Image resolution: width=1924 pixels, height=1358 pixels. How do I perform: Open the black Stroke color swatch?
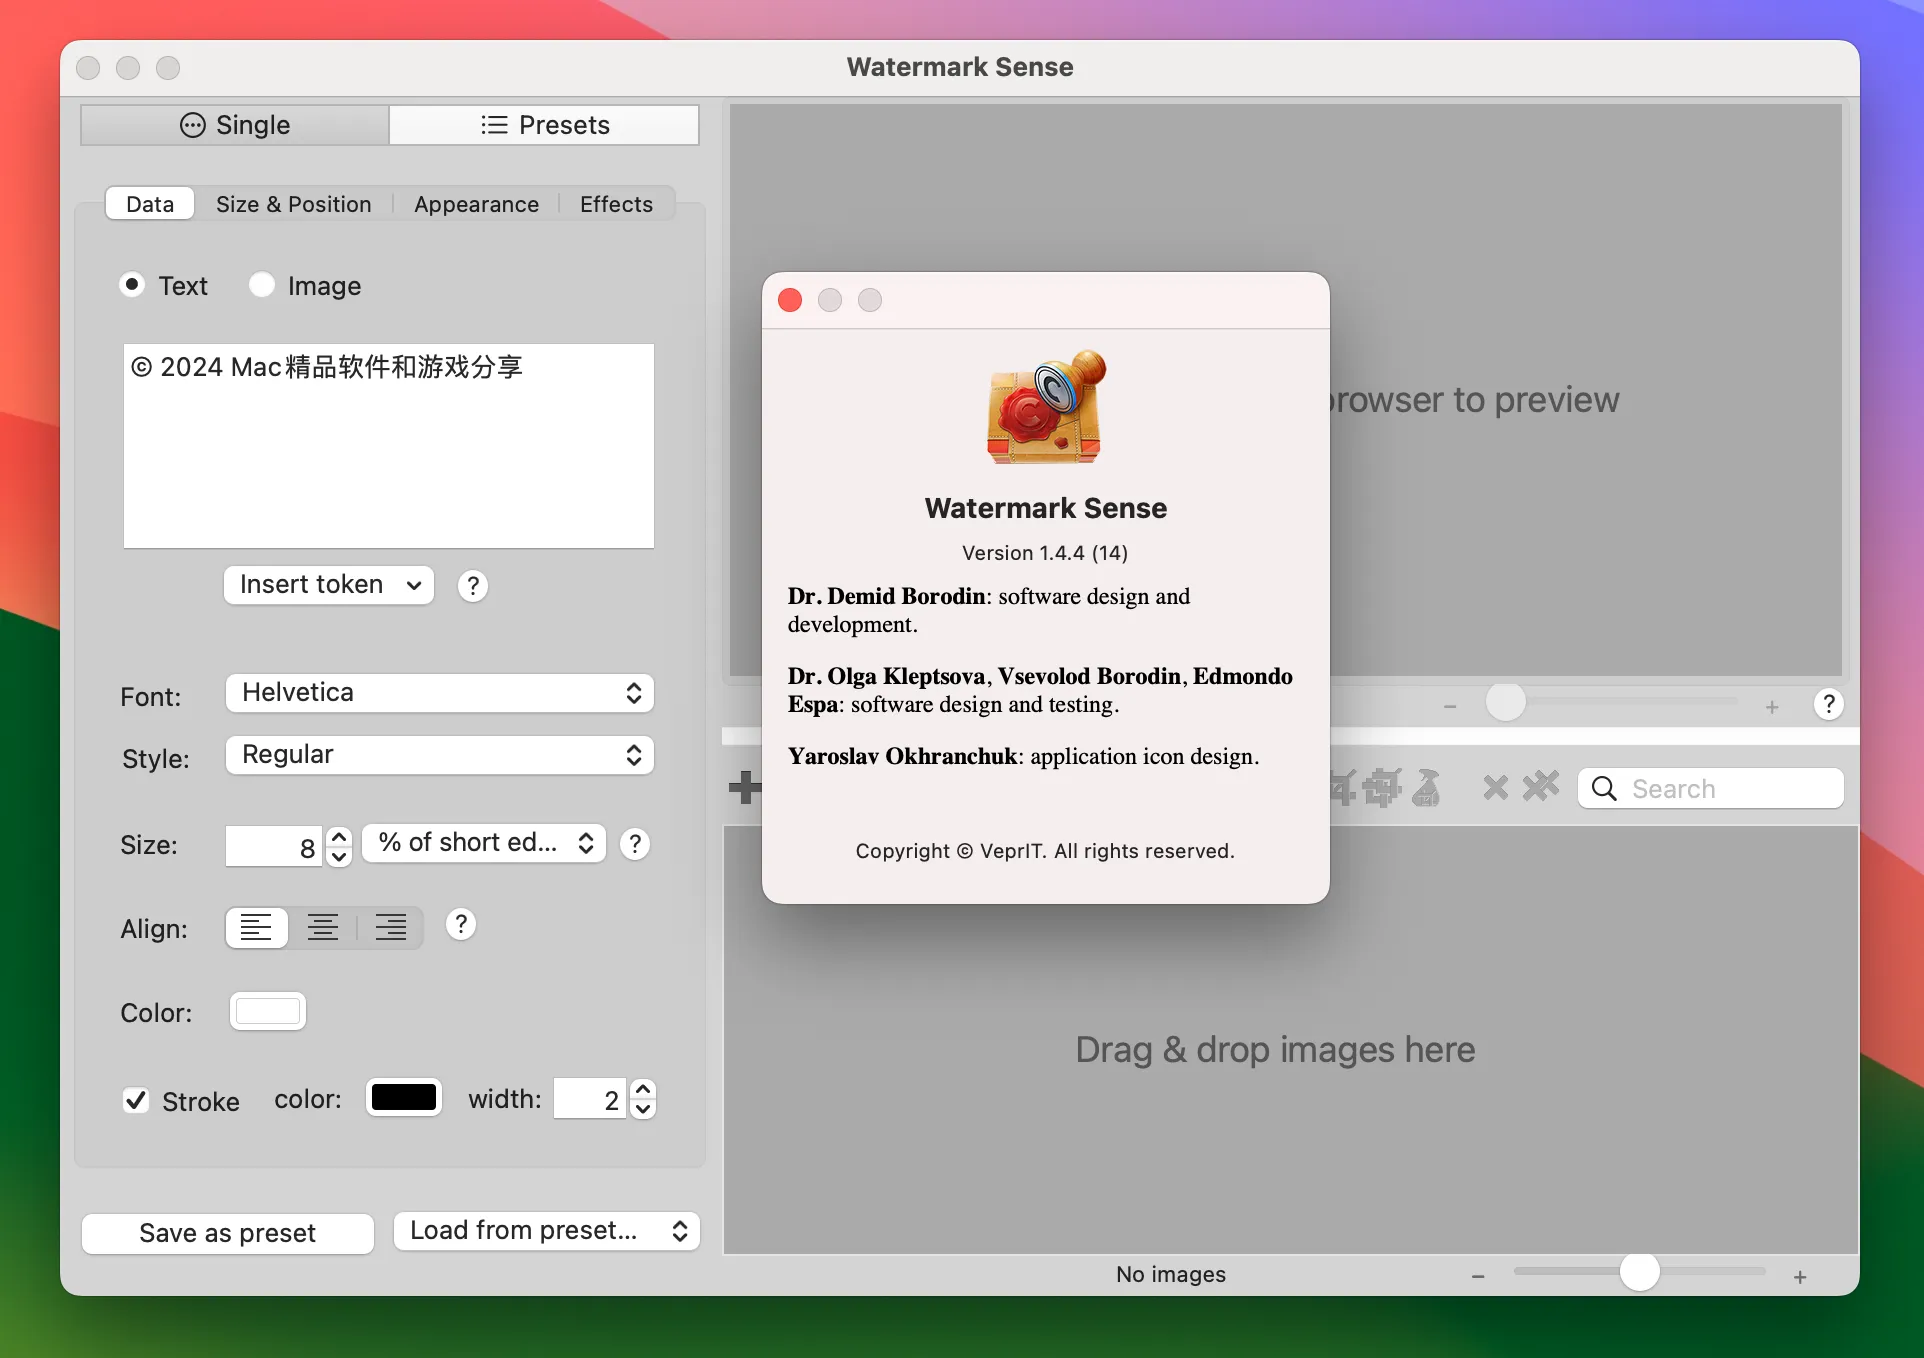(404, 1097)
